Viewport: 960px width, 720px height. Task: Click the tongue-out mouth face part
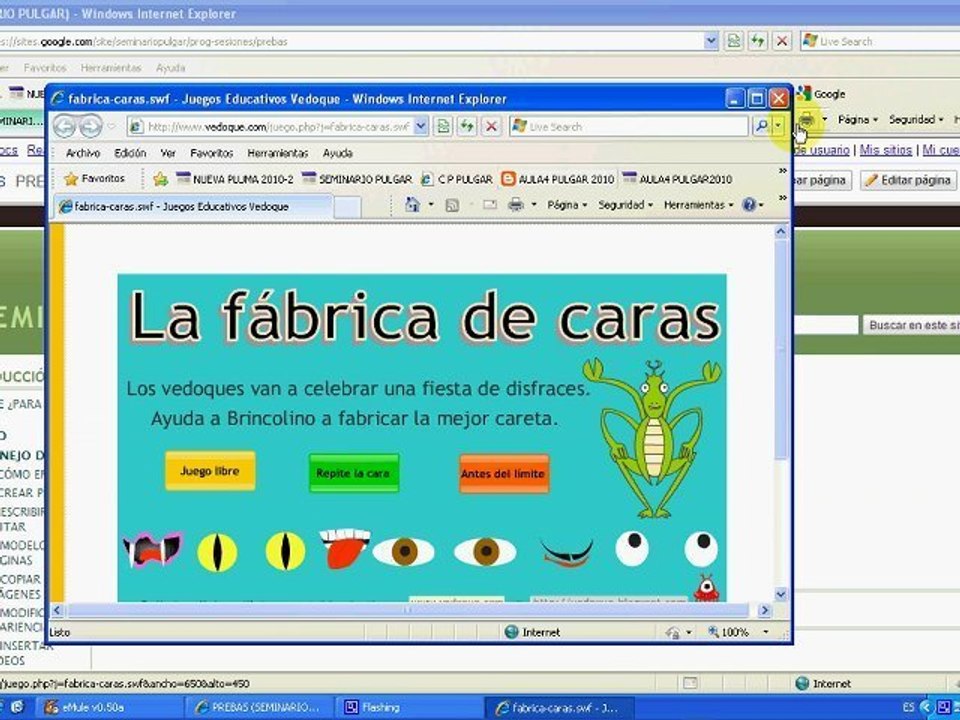pos(345,548)
